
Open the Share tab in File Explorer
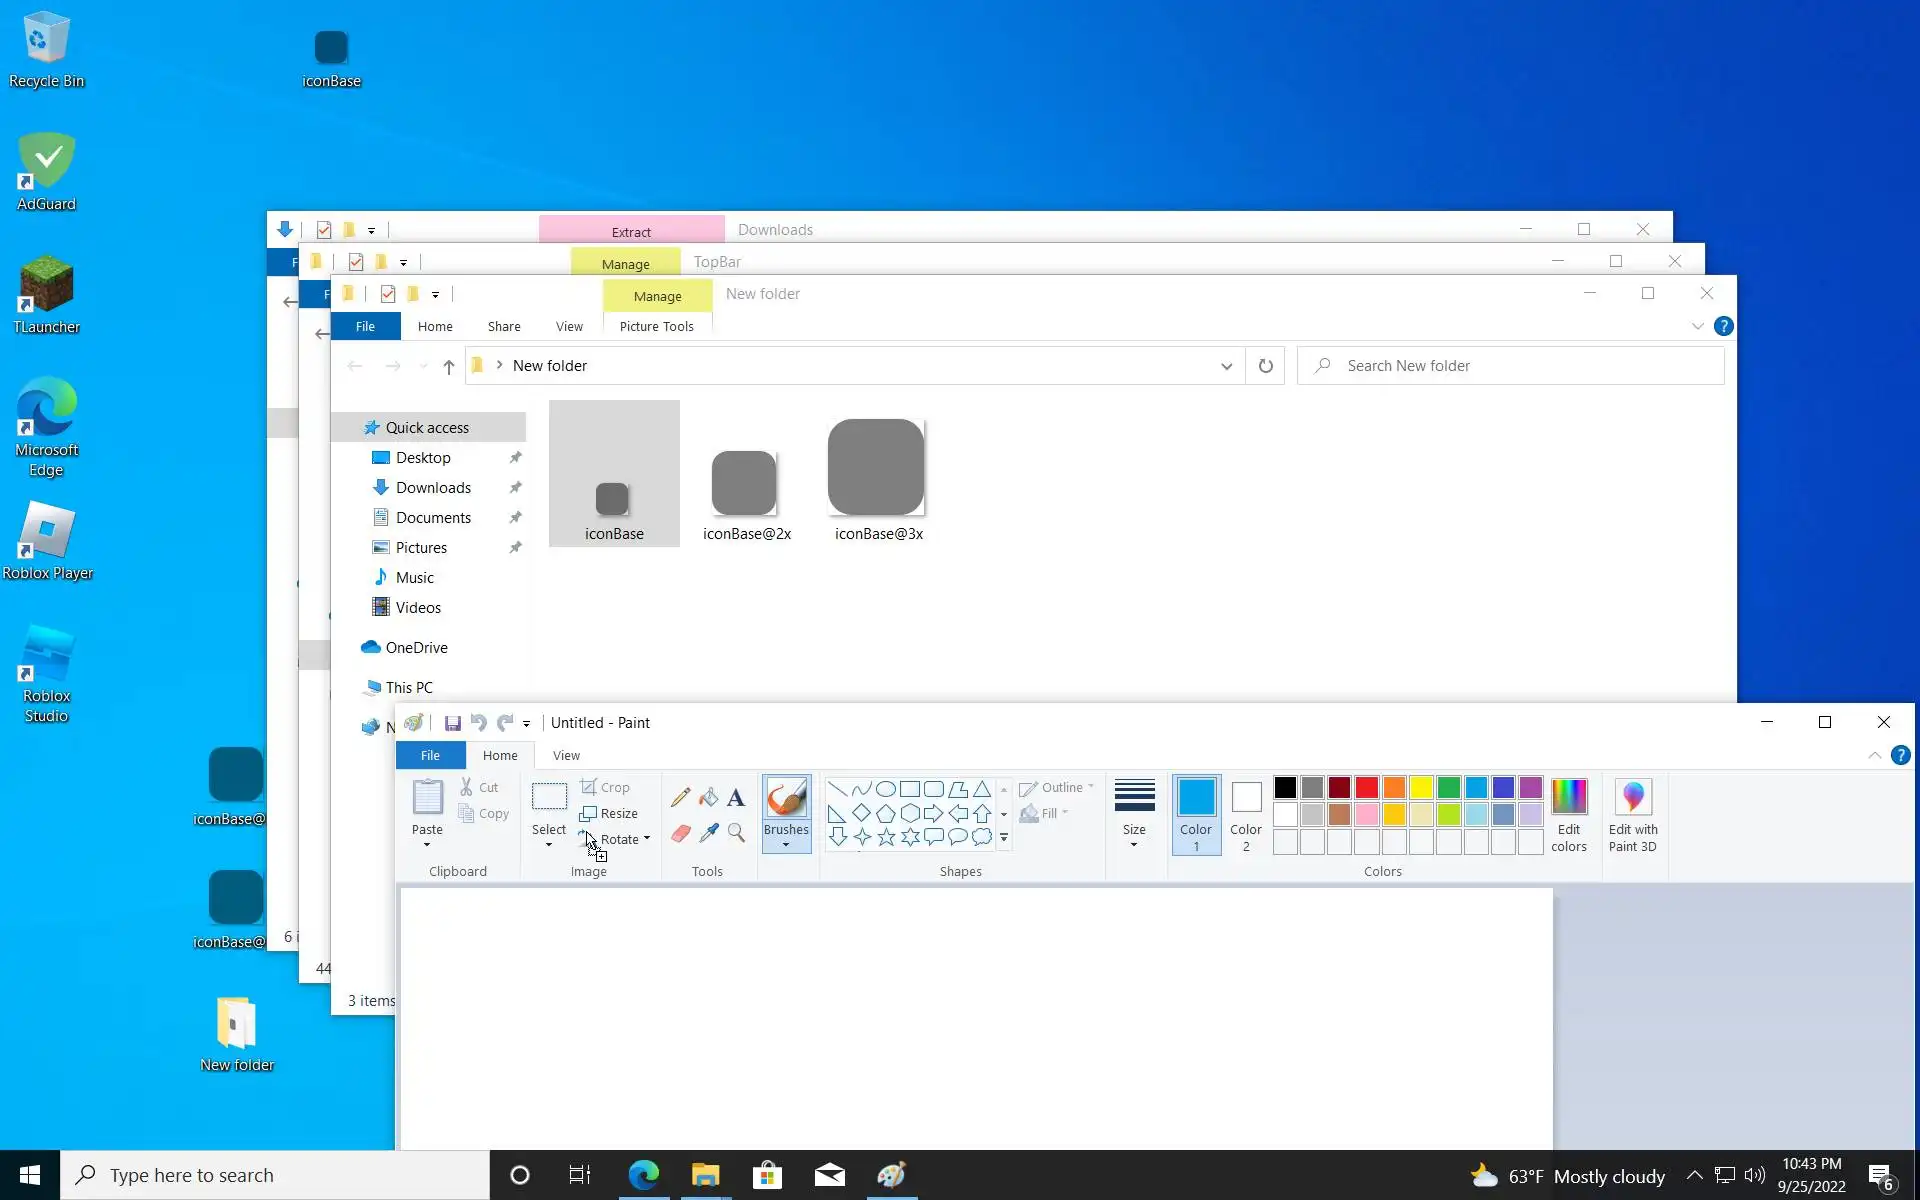[x=503, y=327]
